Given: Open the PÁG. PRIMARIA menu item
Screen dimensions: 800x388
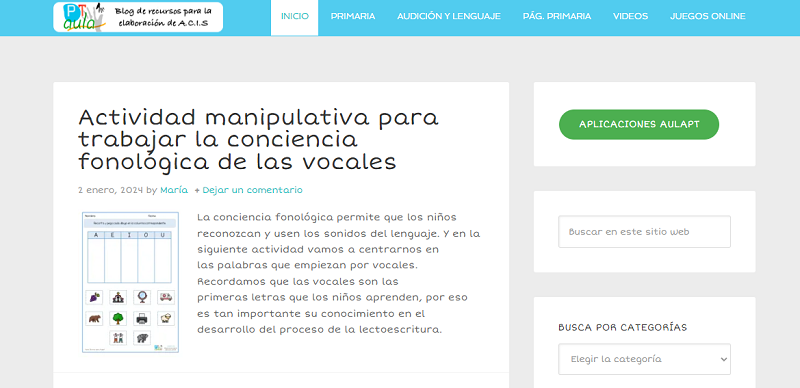Looking at the screenshot, I should (x=557, y=16).
